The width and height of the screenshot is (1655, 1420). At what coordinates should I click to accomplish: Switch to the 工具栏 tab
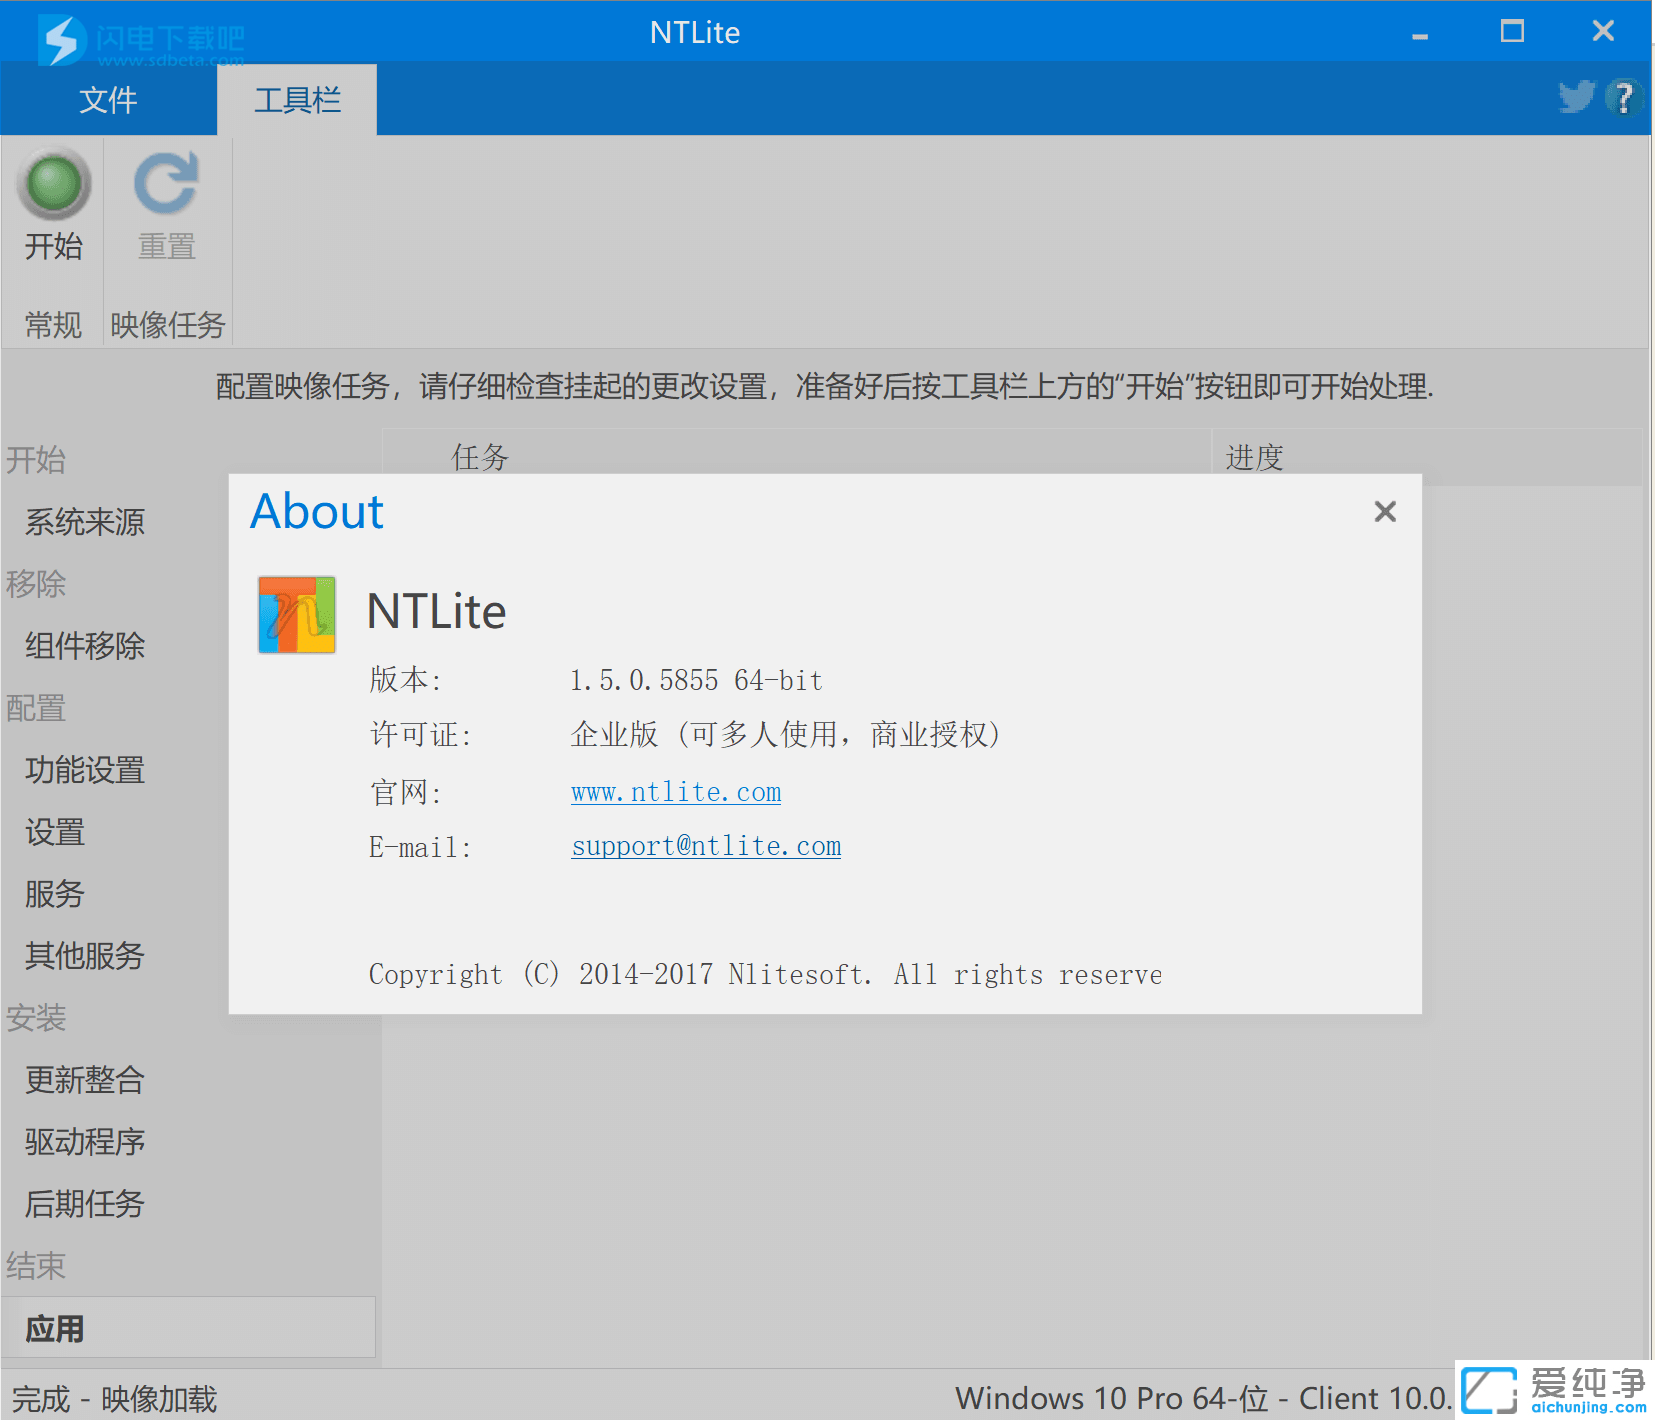pos(297,99)
